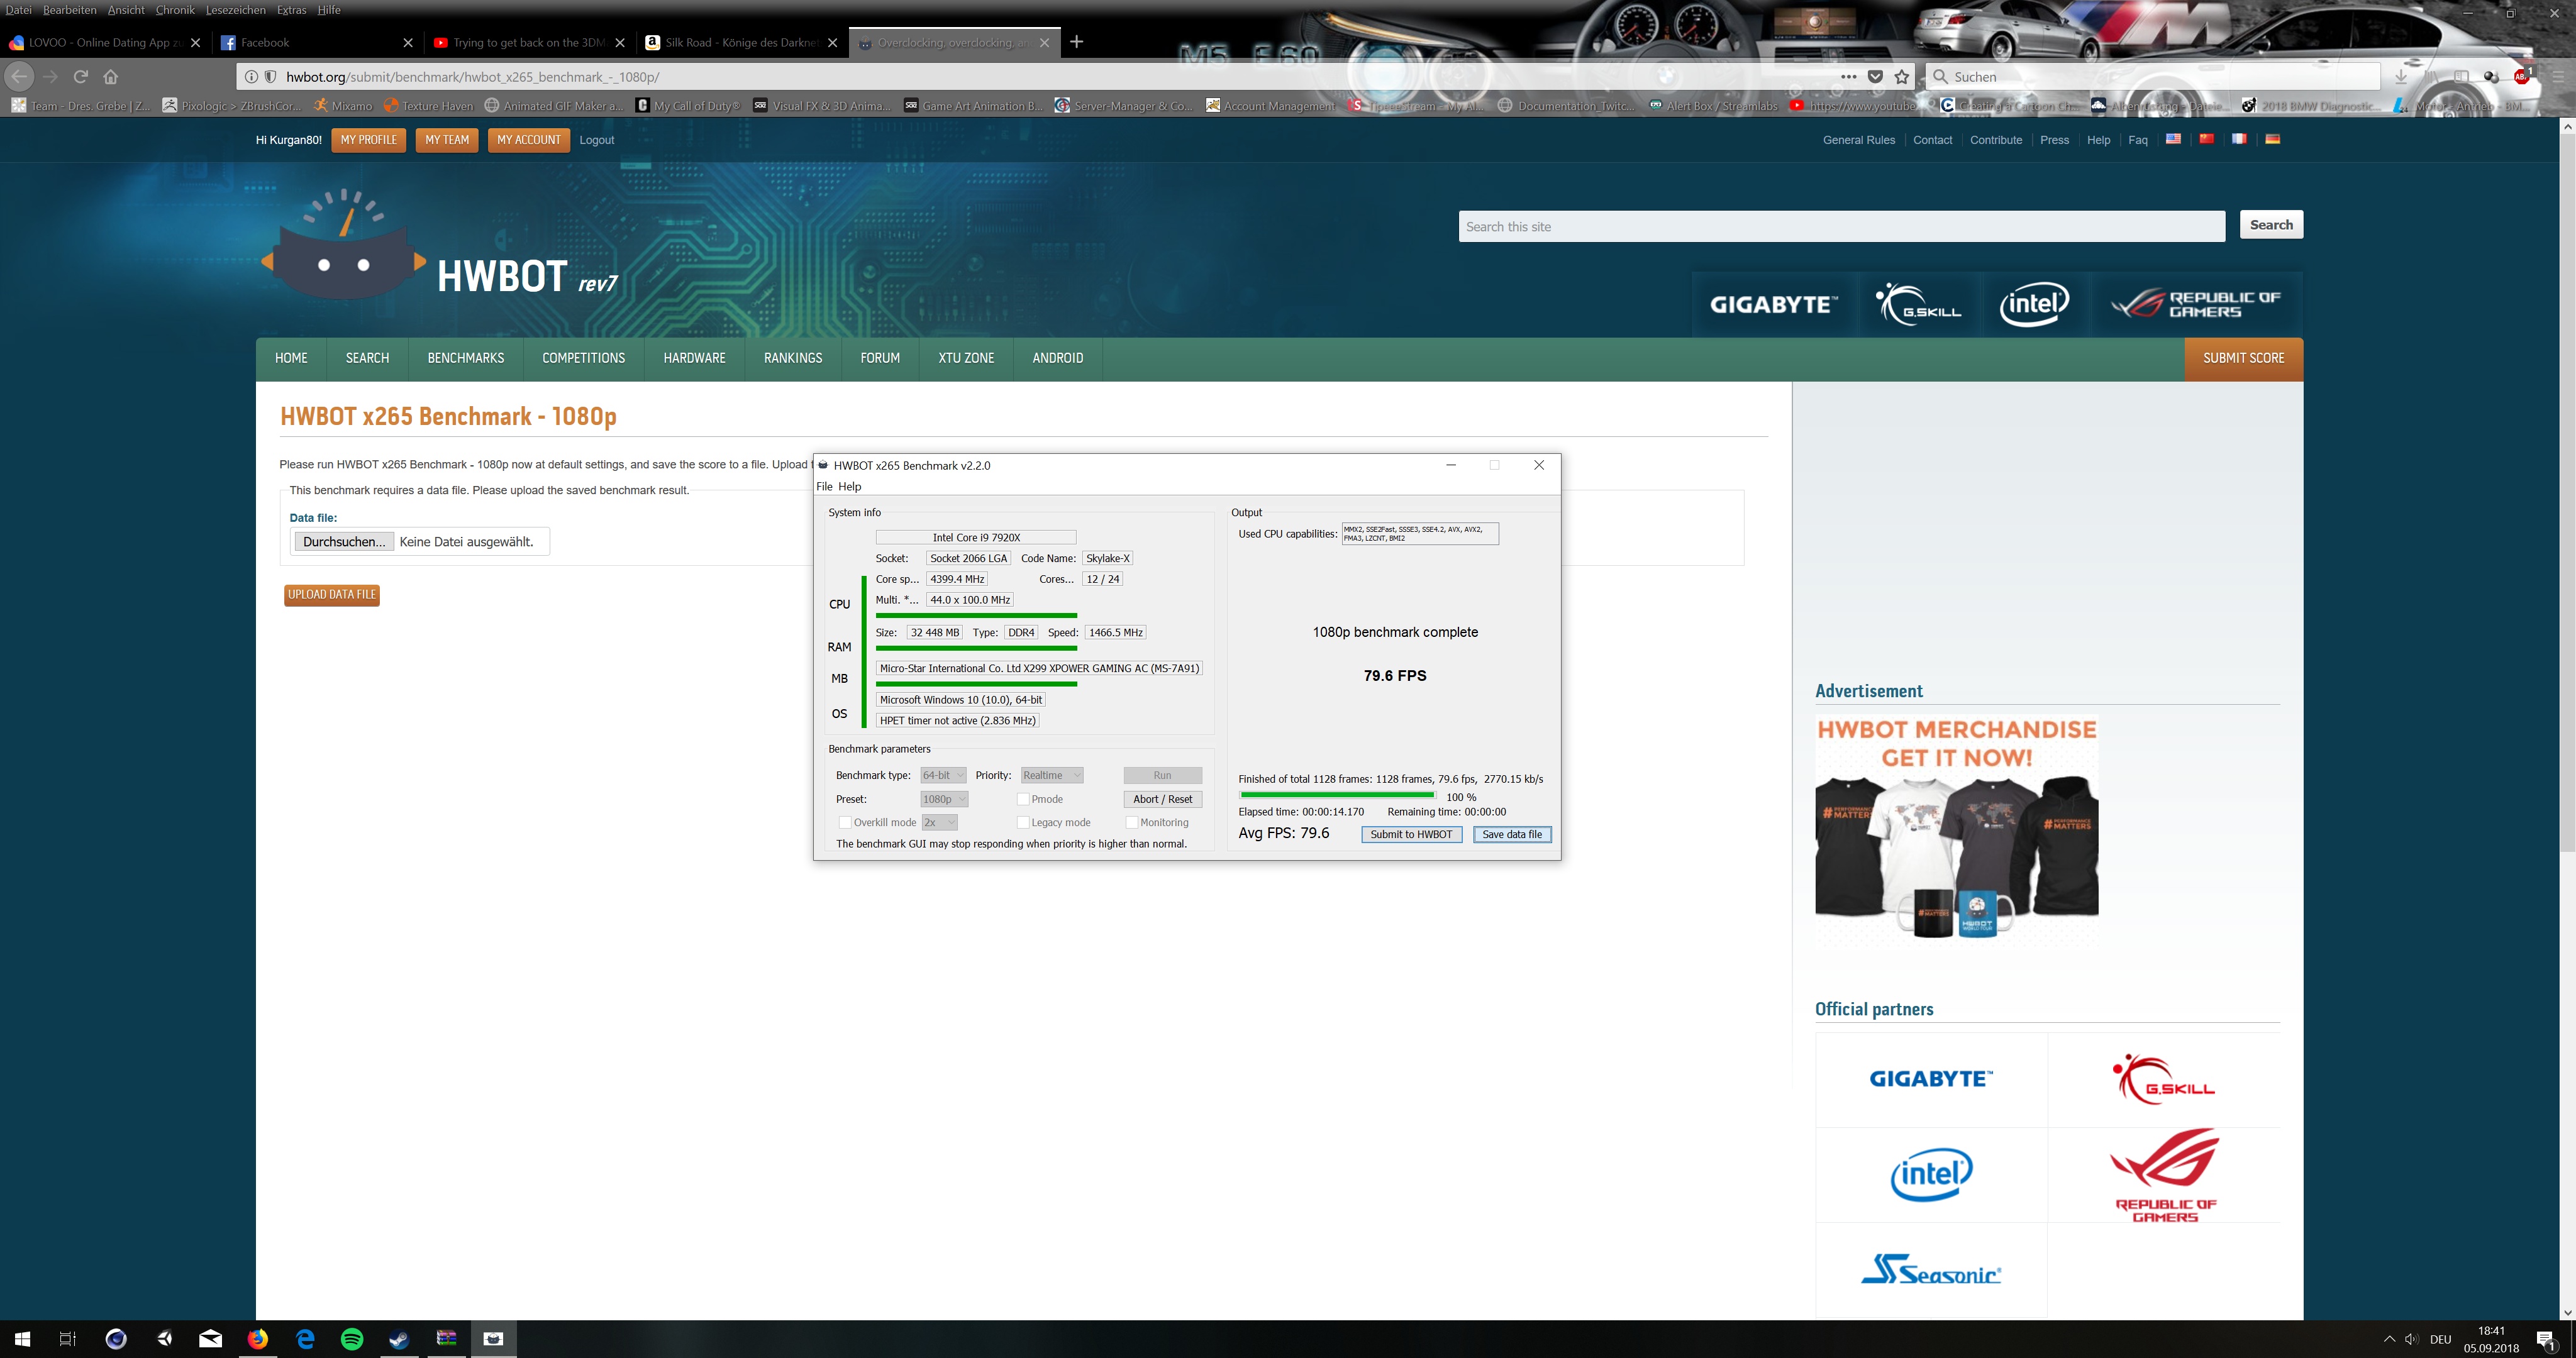The image size is (2576, 1358).
Task: Click the Abort / Reset button
Action: pyautogui.click(x=1162, y=799)
